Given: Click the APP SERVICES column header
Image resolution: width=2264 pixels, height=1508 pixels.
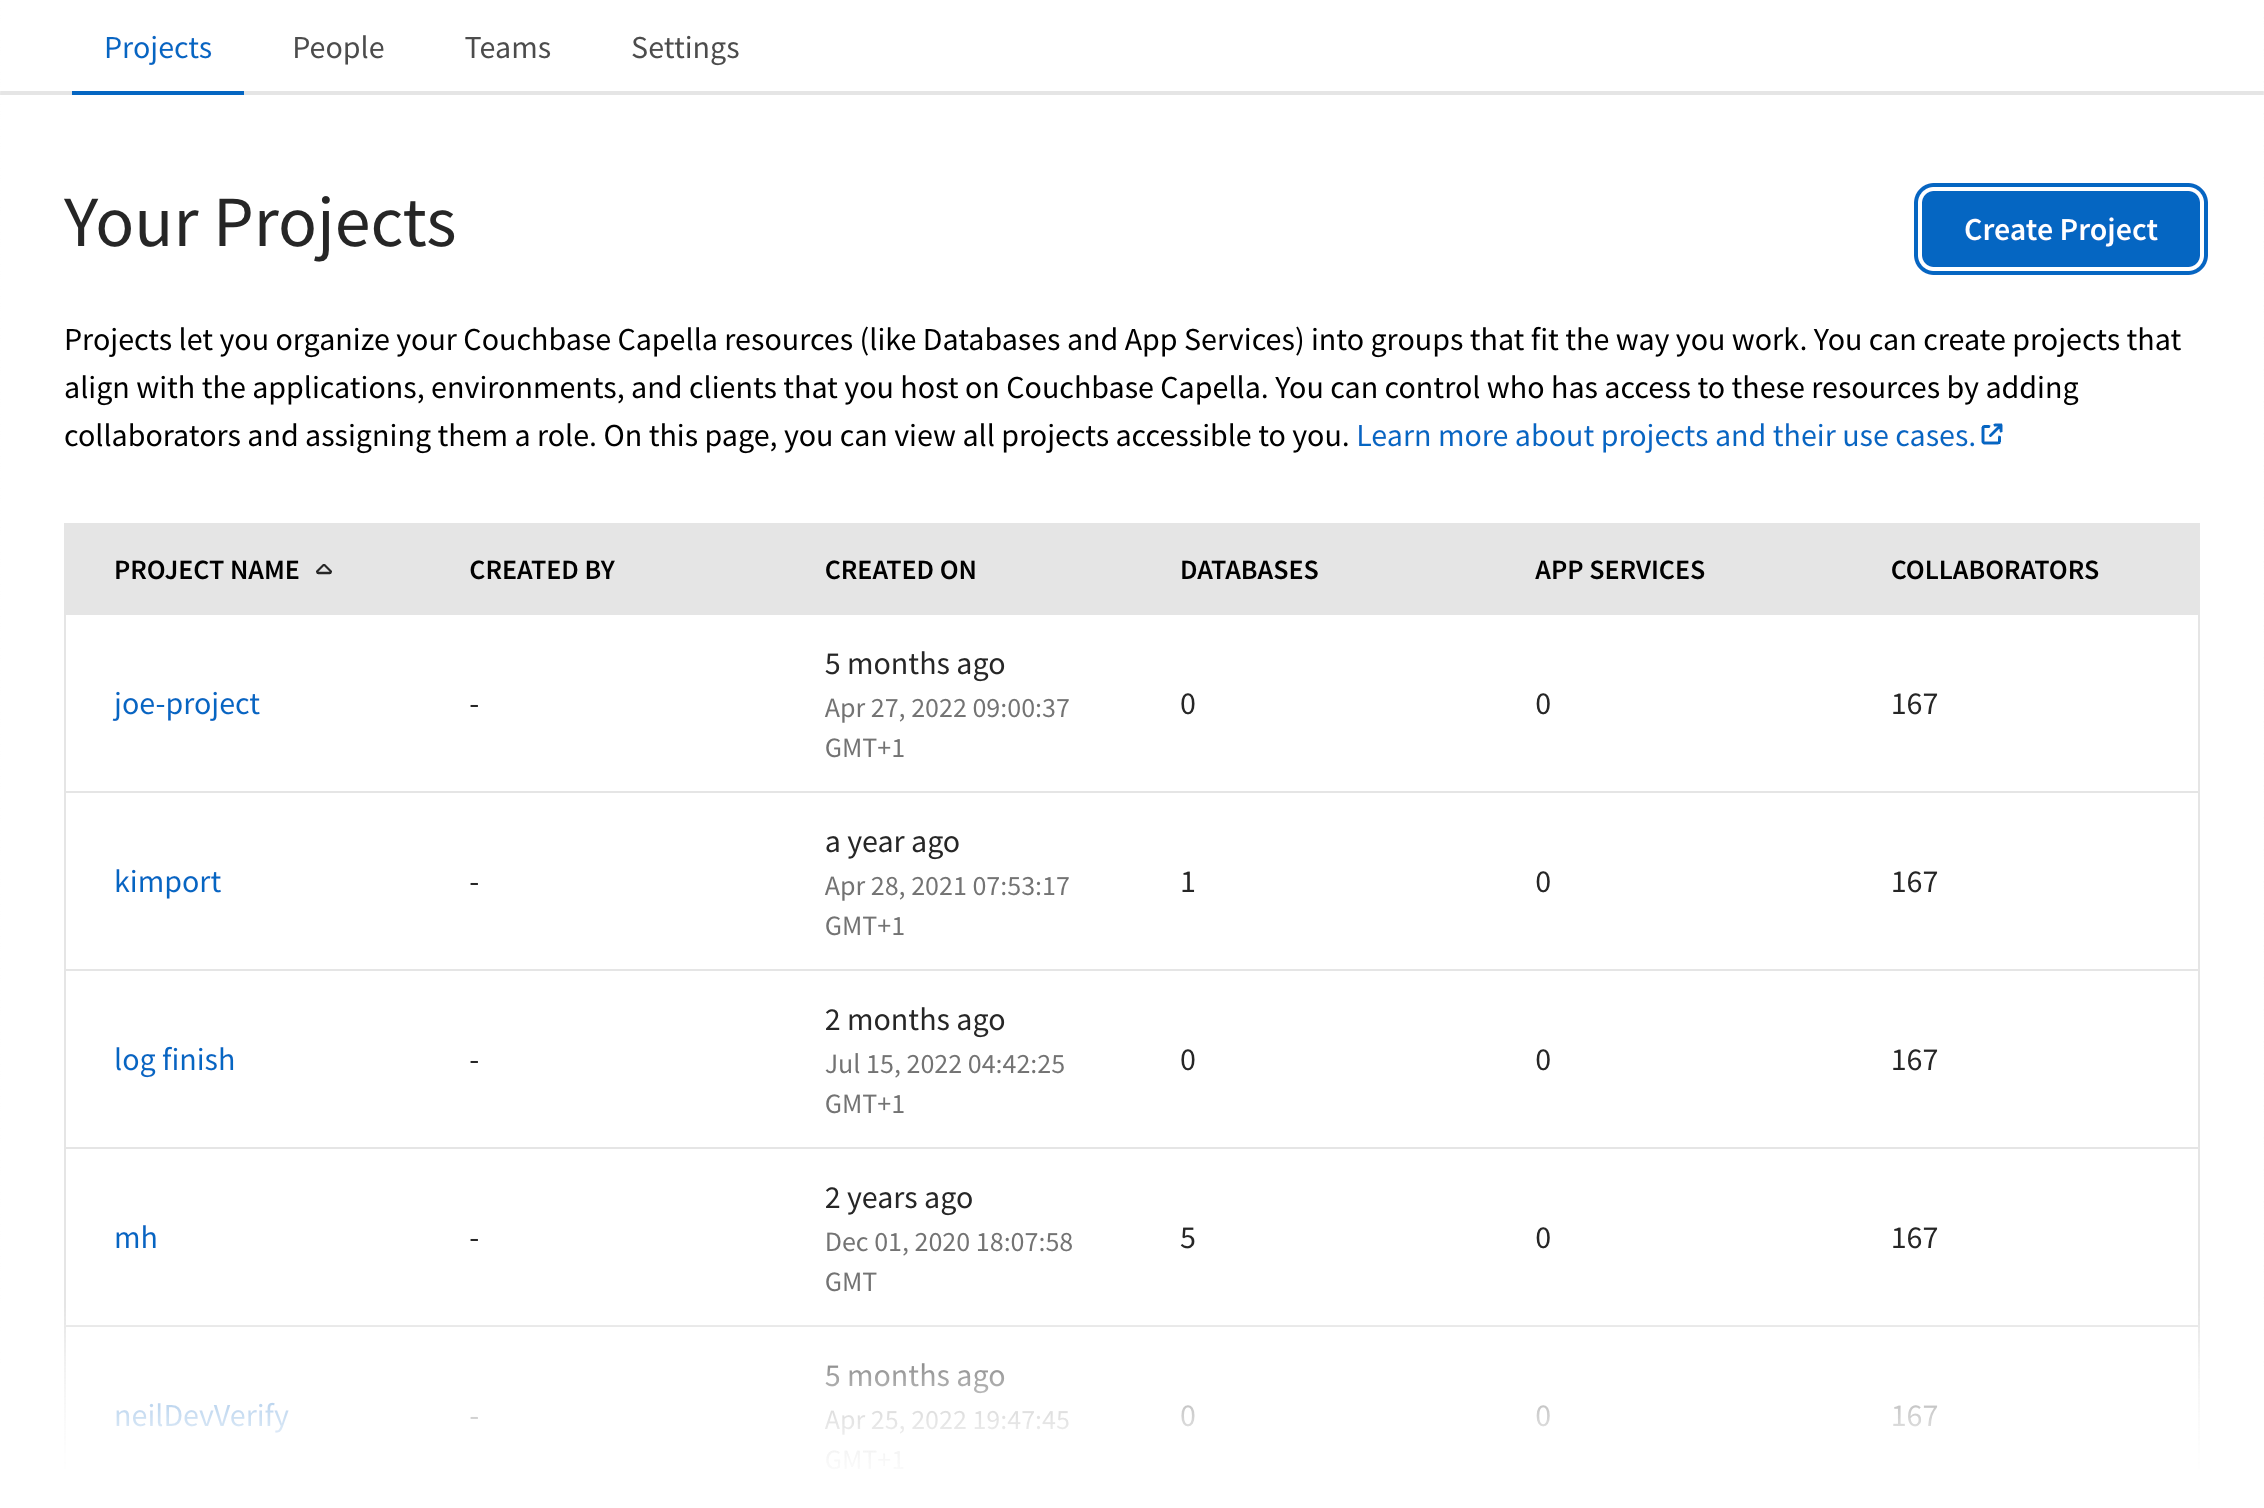Looking at the screenshot, I should (x=1618, y=569).
